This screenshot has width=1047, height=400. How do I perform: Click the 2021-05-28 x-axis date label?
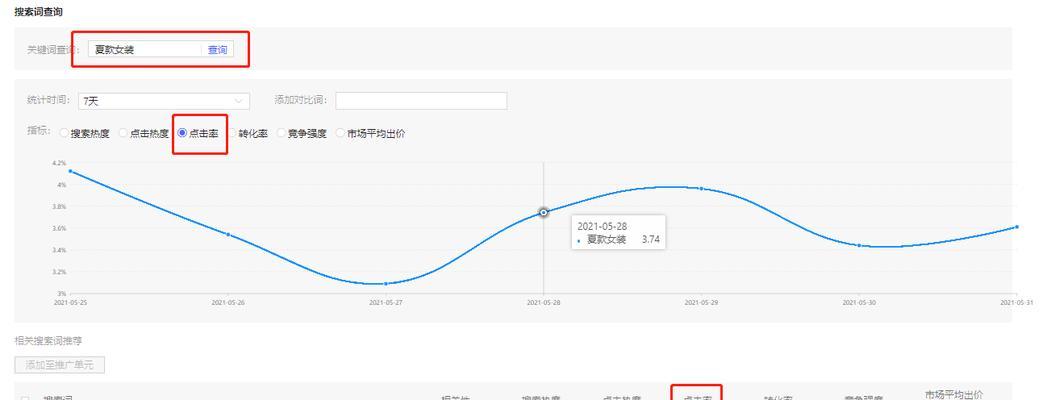544,303
